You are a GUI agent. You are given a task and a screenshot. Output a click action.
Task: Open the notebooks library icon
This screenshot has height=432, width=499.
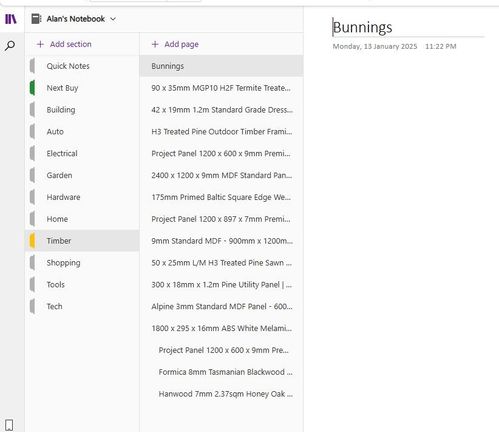(11, 19)
